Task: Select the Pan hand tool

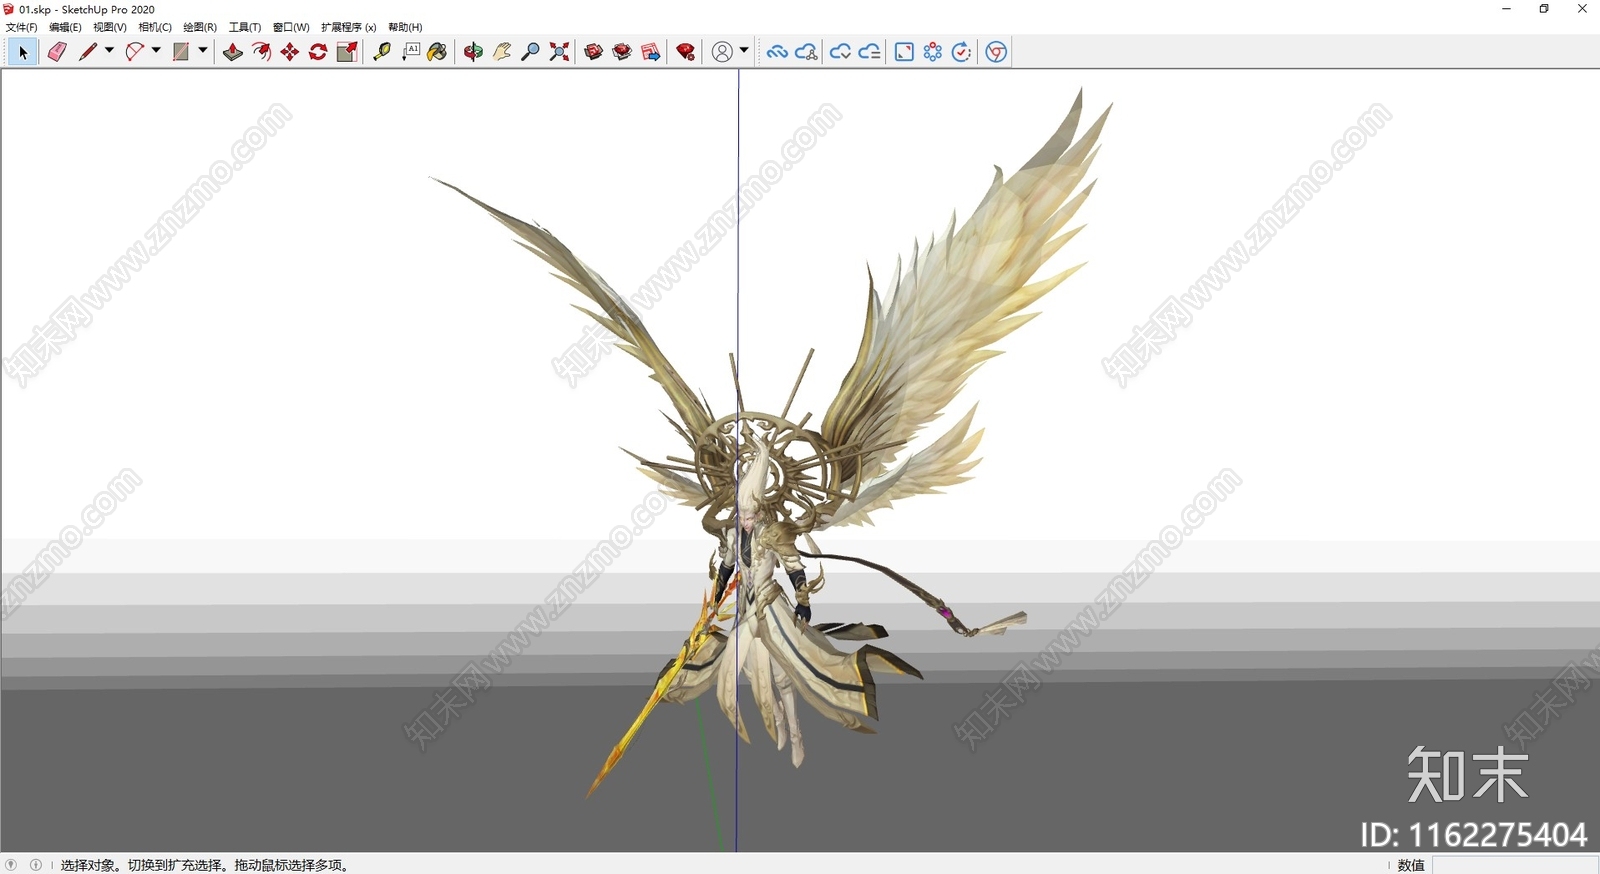Action: point(502,52)
